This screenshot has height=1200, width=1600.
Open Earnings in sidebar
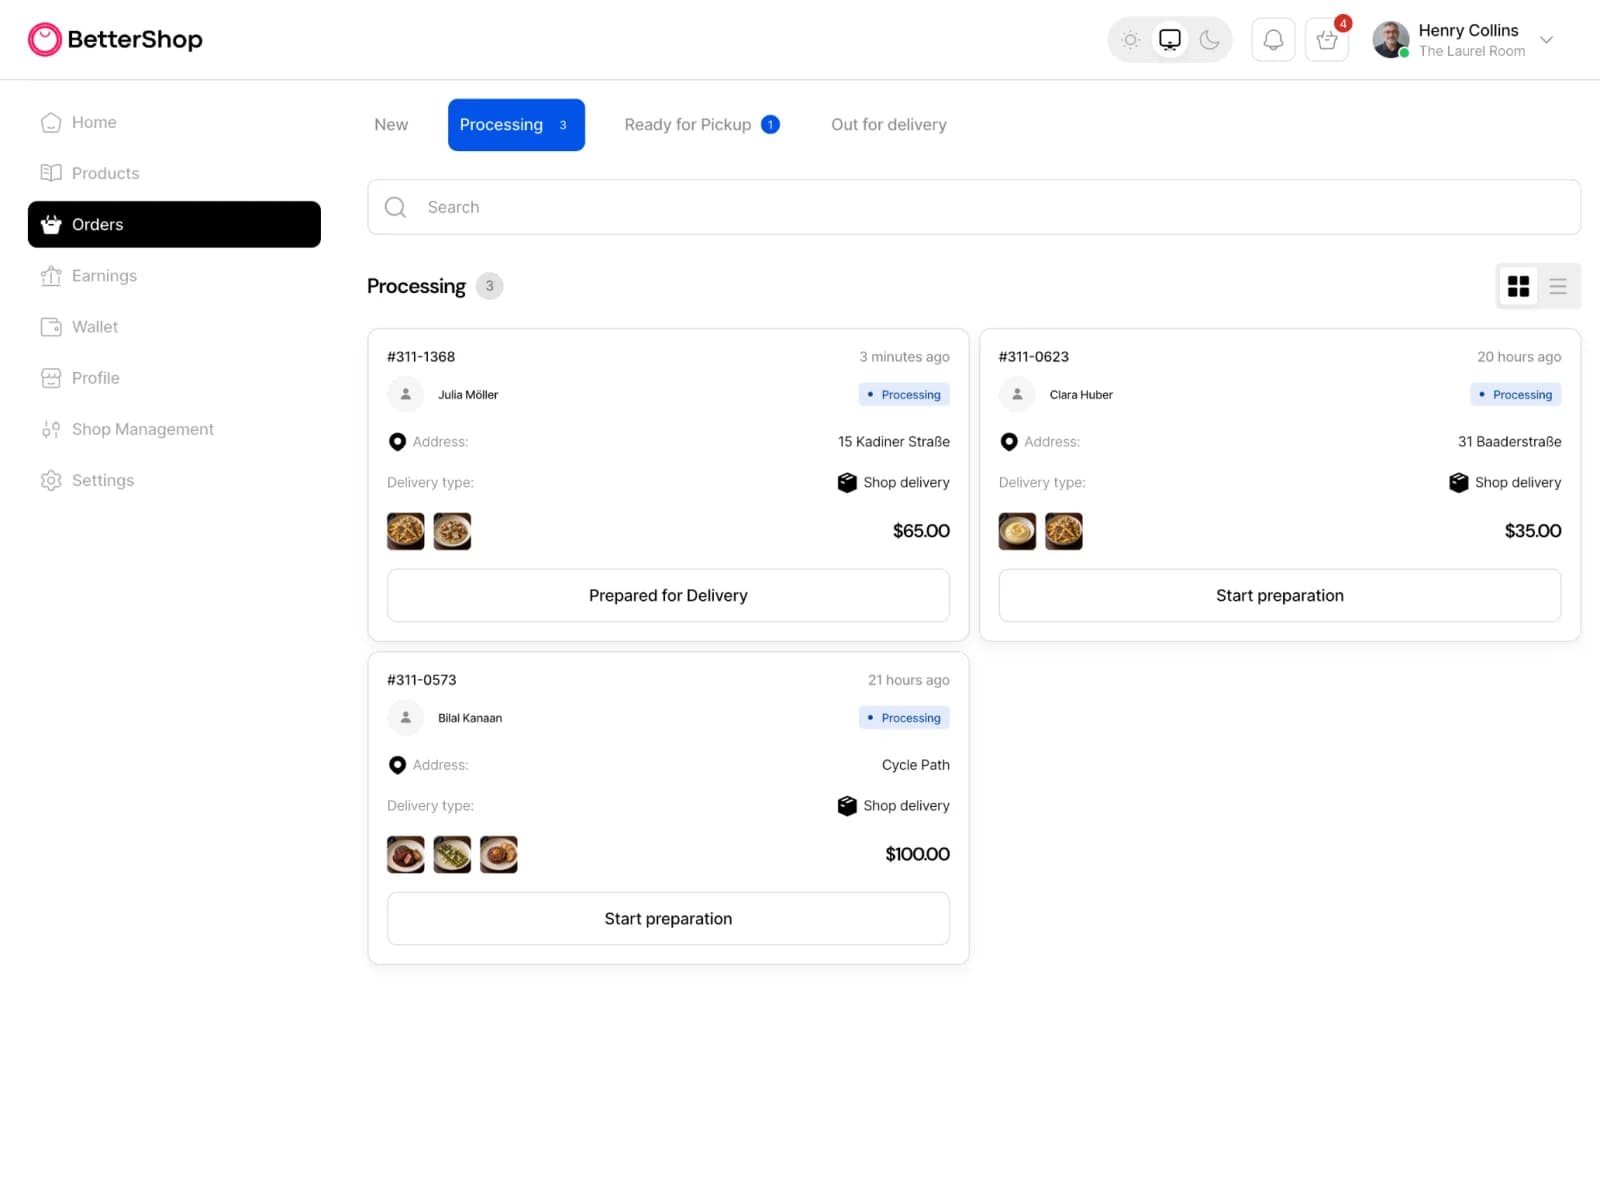coord(174,275)
